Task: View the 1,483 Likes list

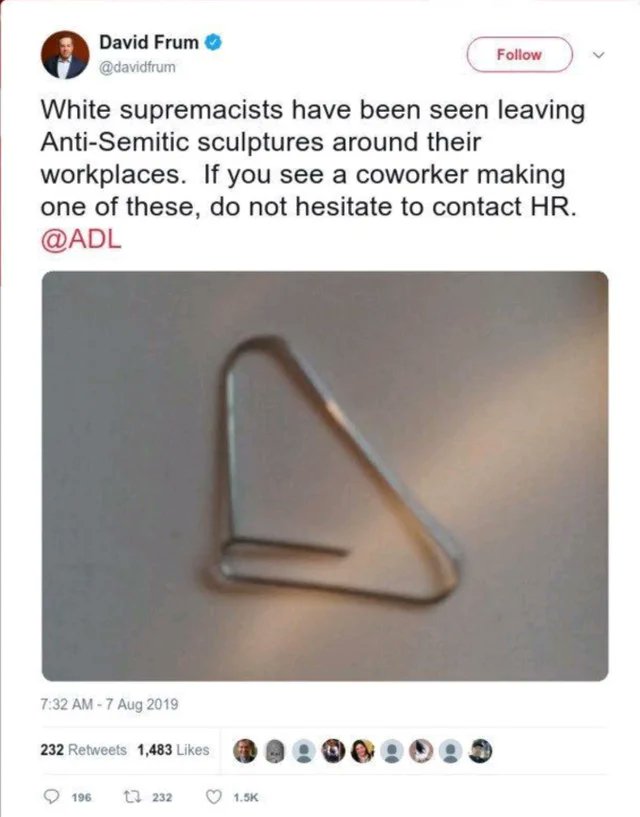Action: click(173, 750)
